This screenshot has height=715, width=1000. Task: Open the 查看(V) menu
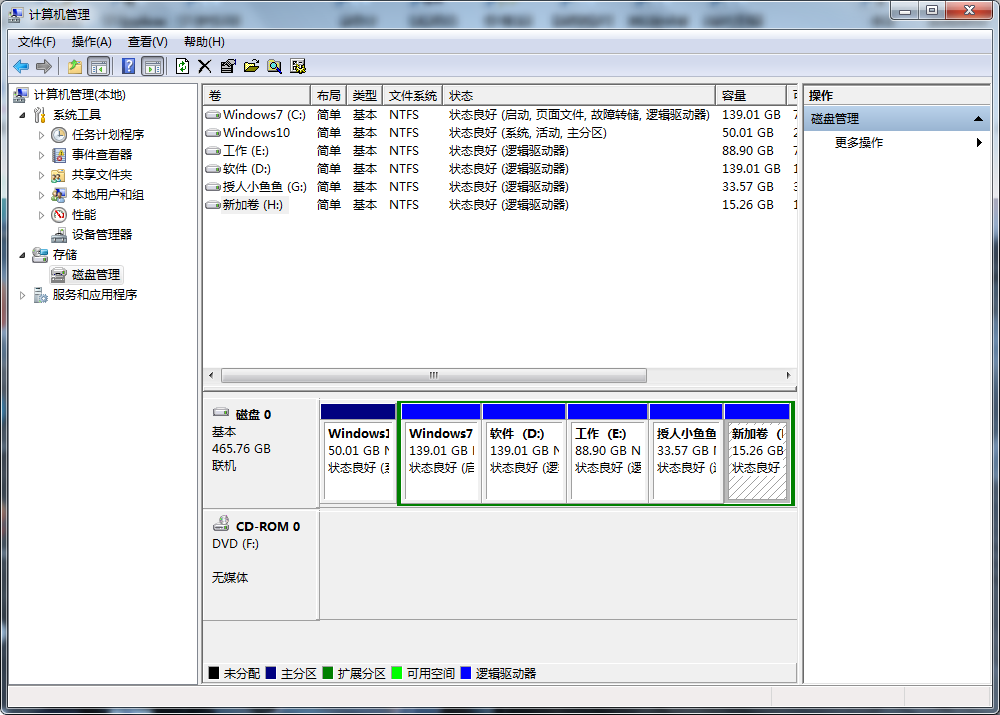coord(147,42)
